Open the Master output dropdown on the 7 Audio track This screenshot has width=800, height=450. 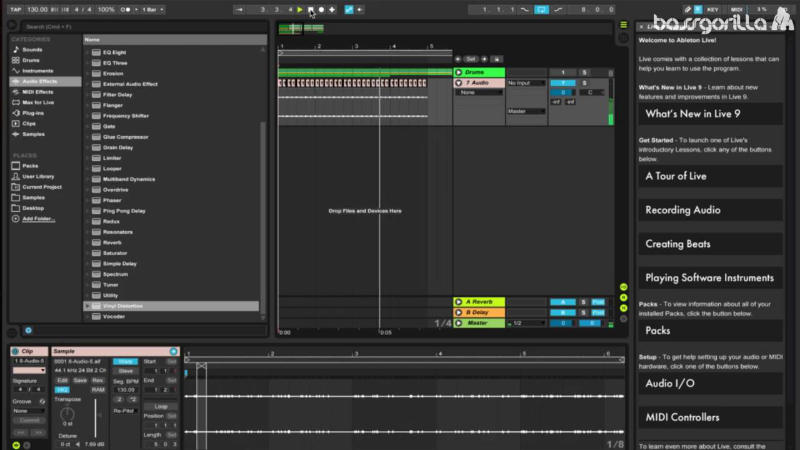point(526,111)
